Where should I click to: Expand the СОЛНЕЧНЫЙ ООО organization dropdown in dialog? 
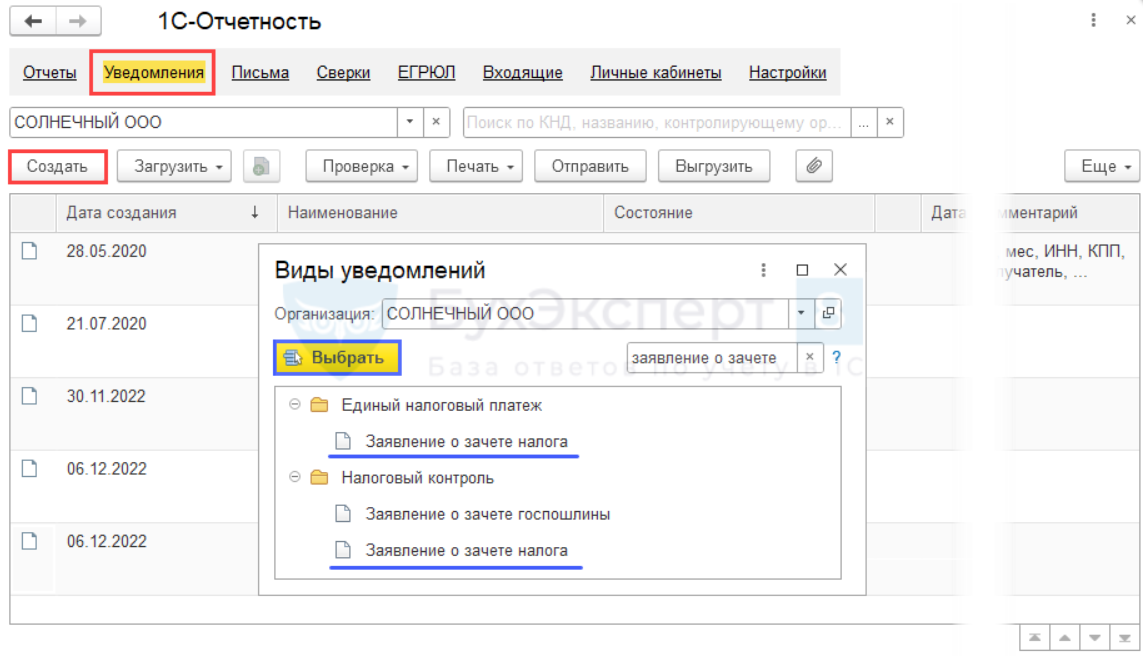800,313
